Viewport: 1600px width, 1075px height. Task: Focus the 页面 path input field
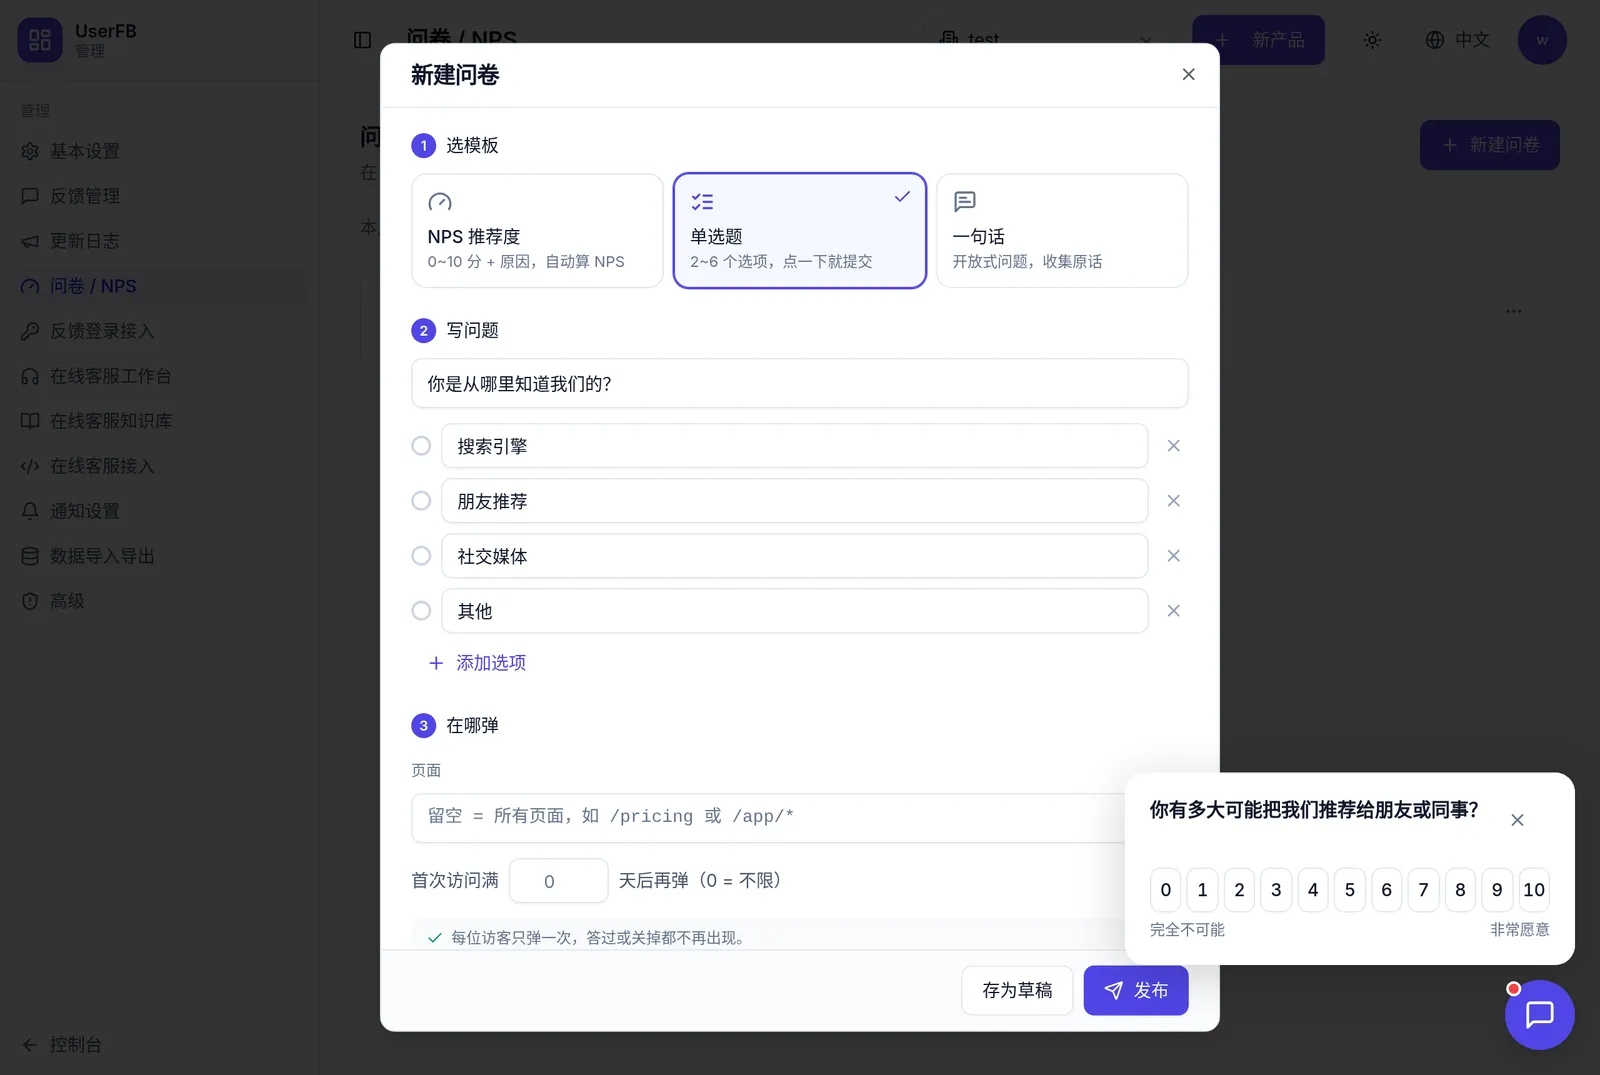click(768, 818)
